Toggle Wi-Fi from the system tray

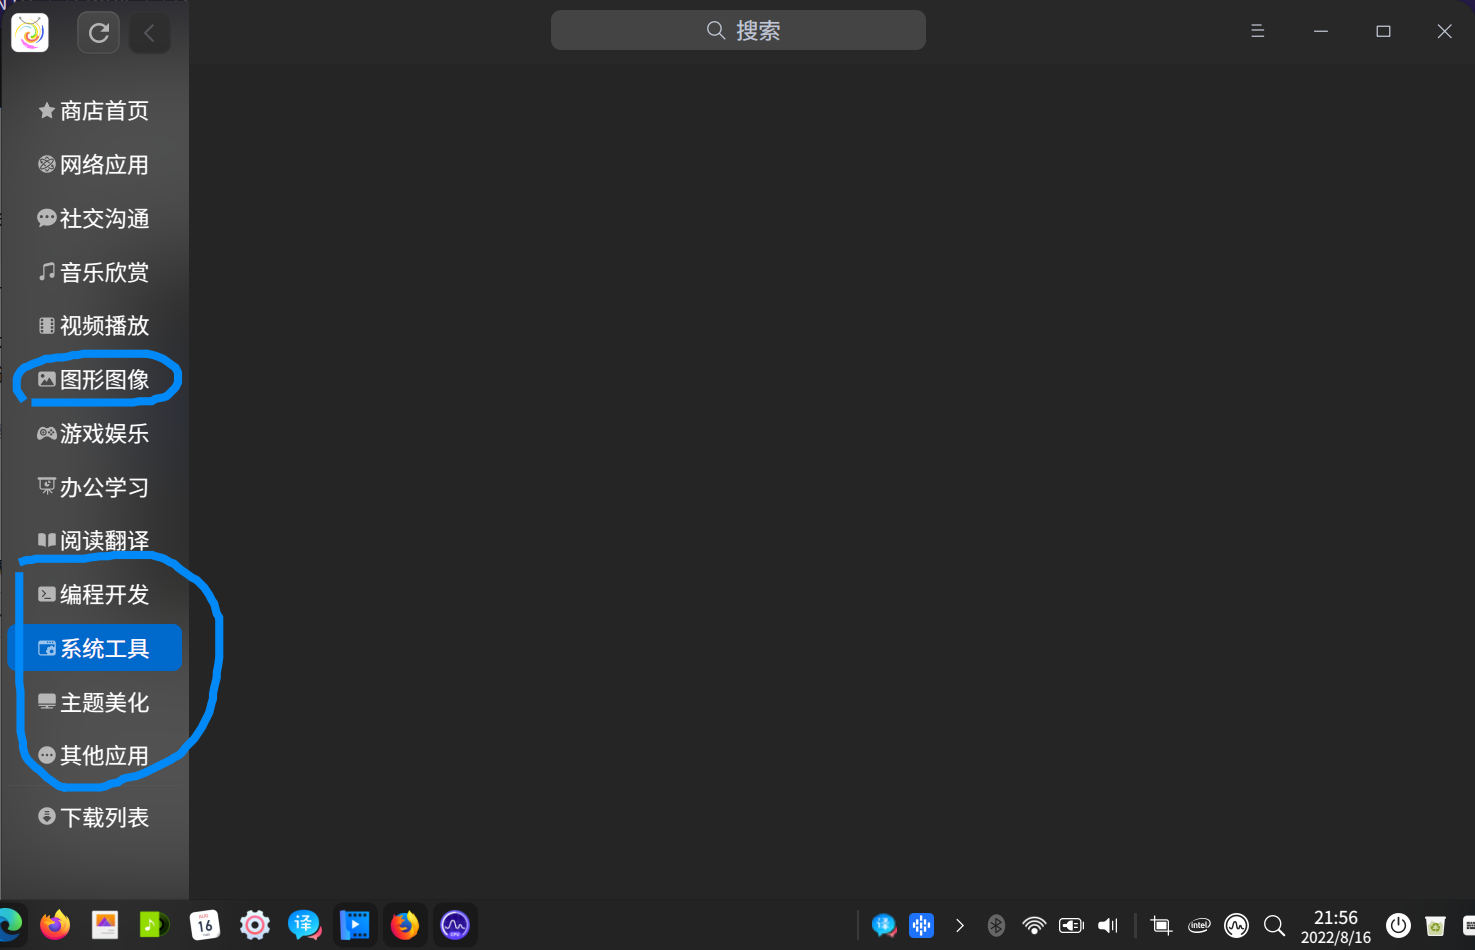point(1034,925)
